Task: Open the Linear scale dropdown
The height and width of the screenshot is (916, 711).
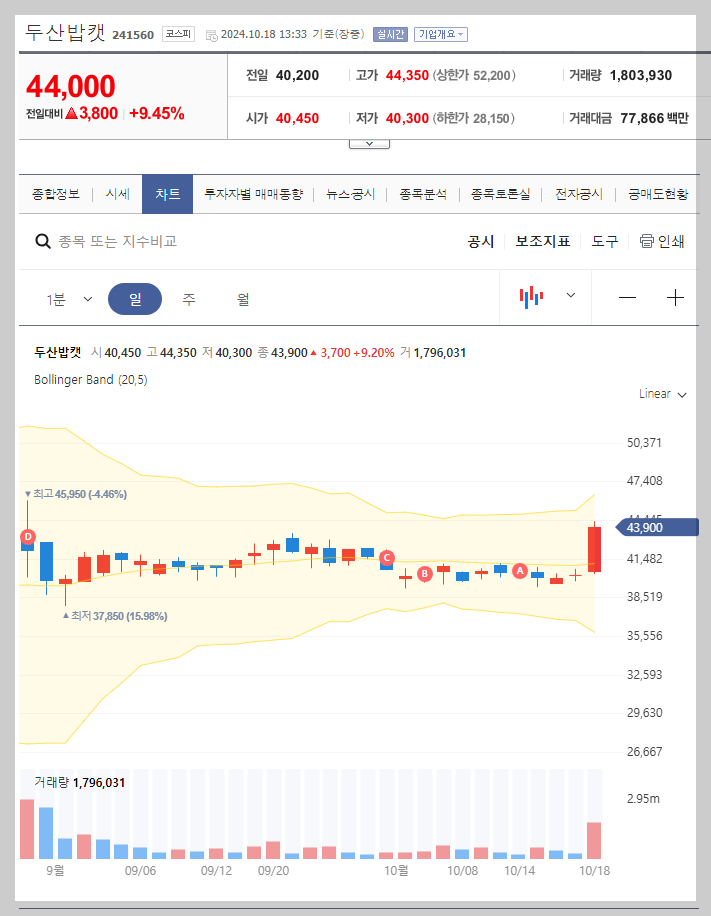Action: 661,394
